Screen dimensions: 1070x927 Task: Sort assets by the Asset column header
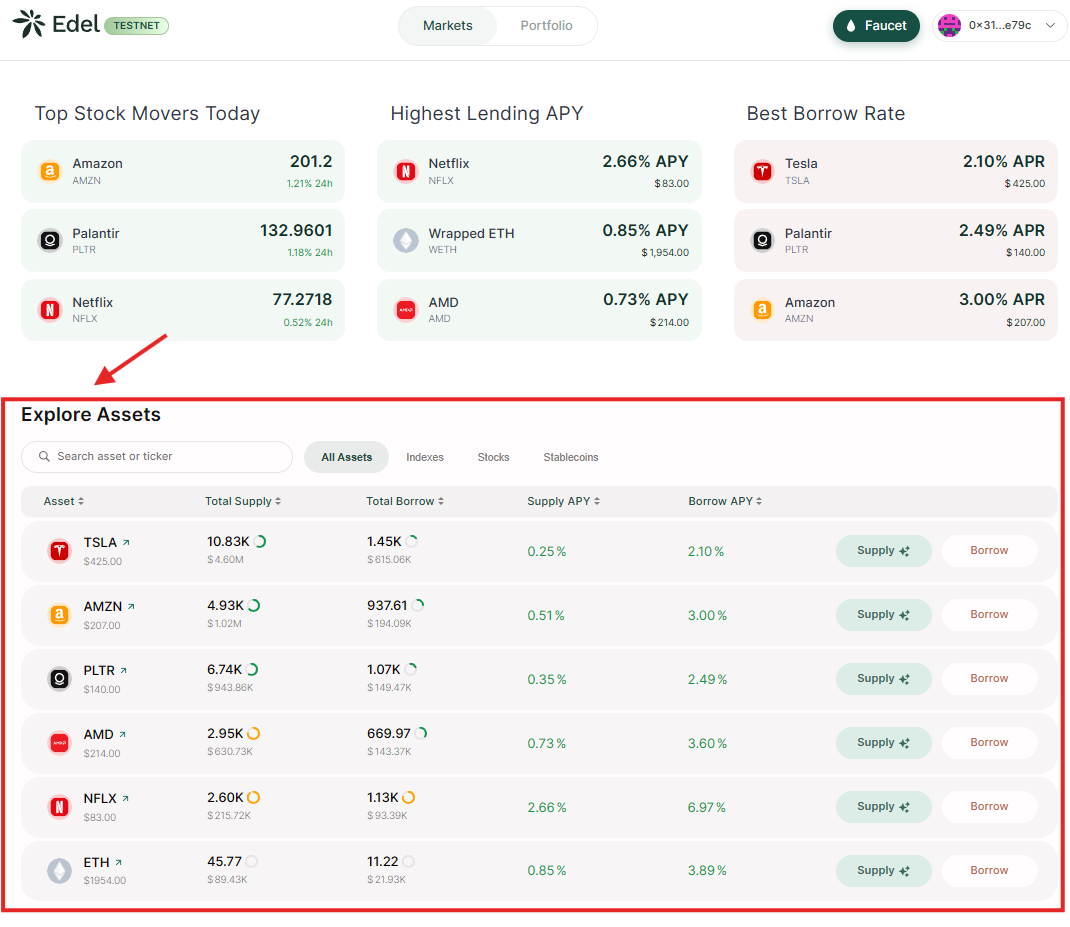click(64, 501)
